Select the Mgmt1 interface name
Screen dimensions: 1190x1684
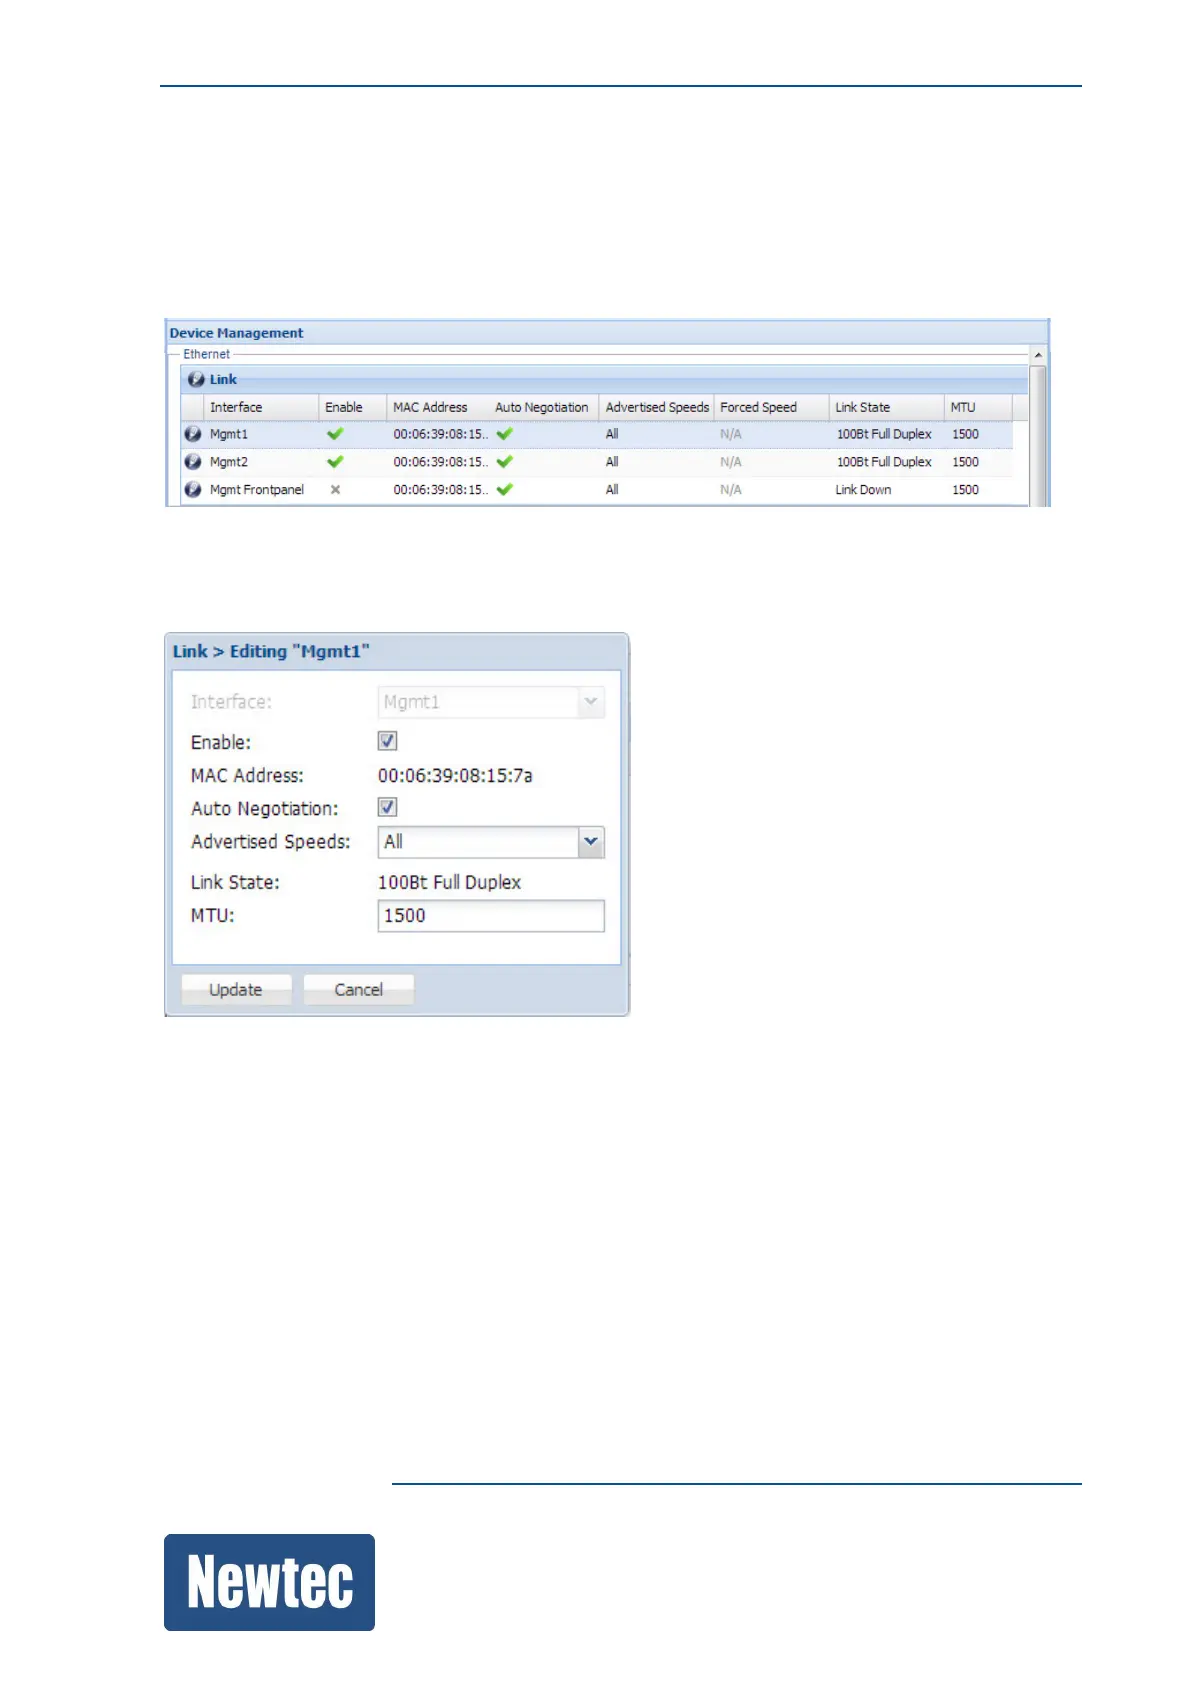click(229, 434)
